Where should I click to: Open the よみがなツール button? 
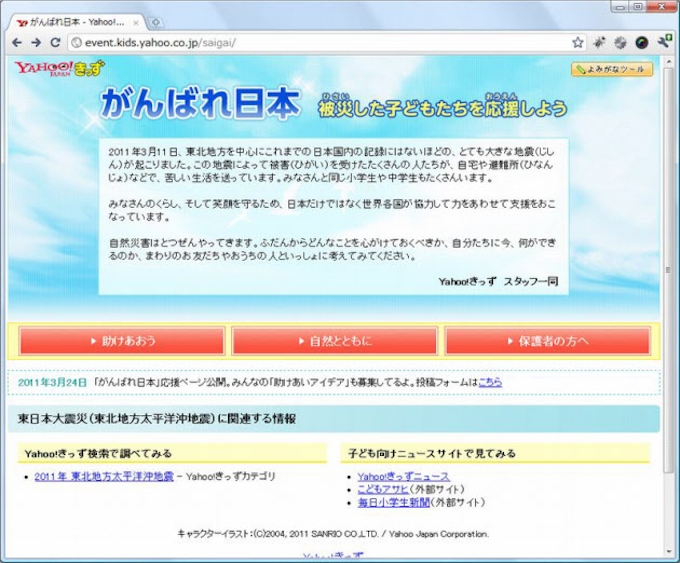[612, 70]
